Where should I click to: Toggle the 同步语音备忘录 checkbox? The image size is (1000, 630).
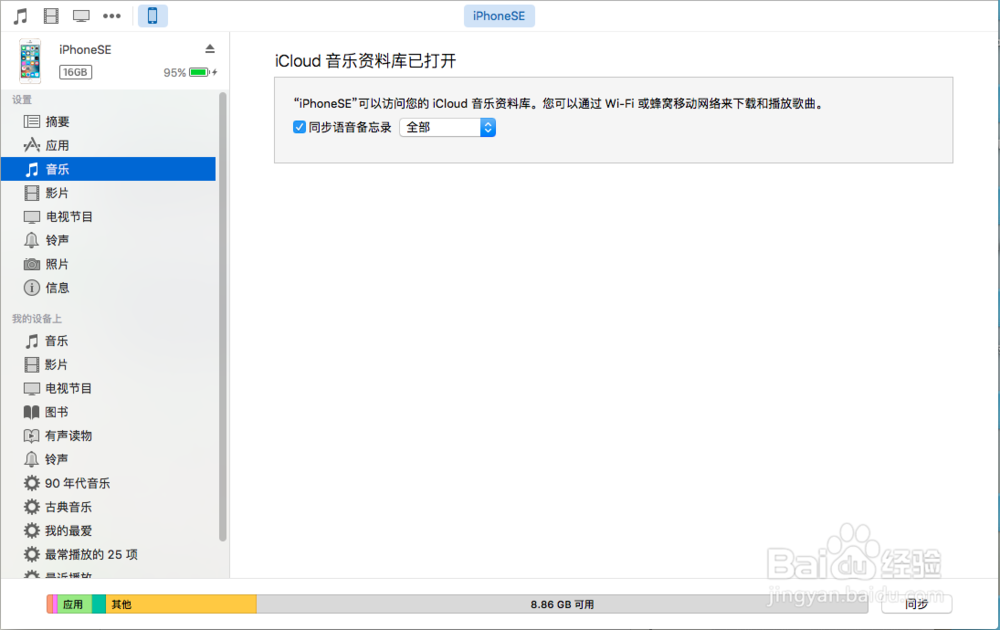coord(299,127)
